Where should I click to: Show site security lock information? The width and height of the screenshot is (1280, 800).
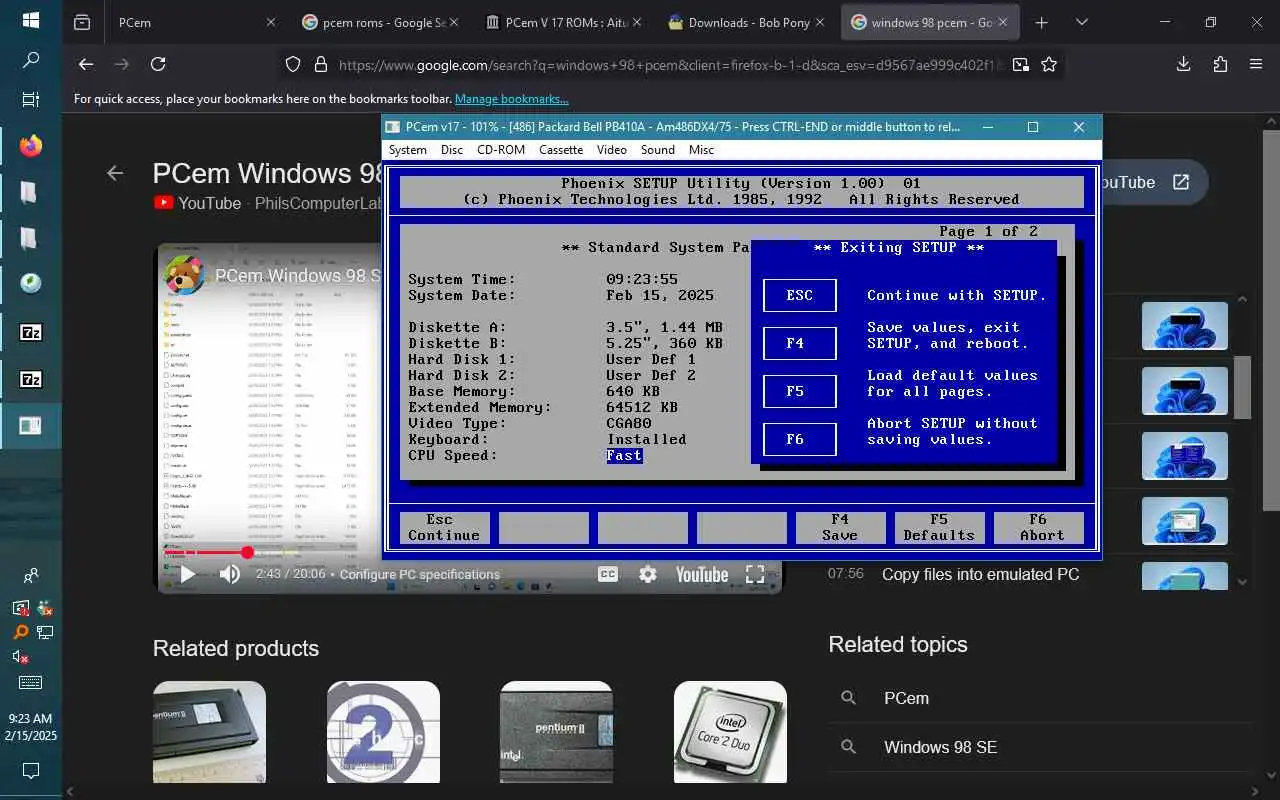[x=321, y=64]
